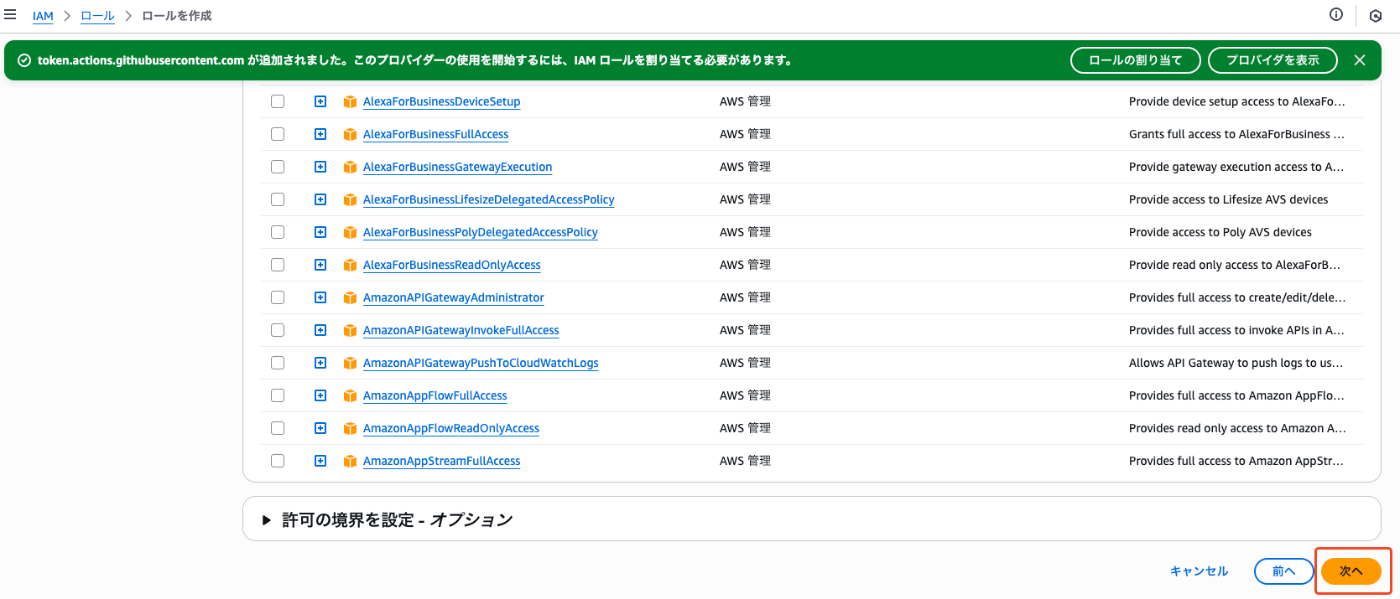Click the プロバイダを表示 button
Screen dimensions: 1400x599
(1273, 60)
